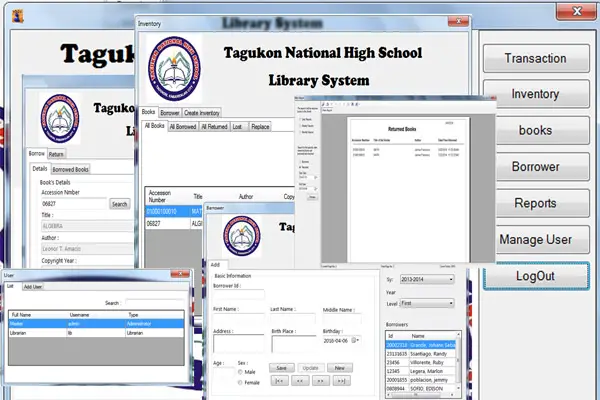Select the admin Administrator user row
This screenshot has width=600, height=400.
point(96,324)
